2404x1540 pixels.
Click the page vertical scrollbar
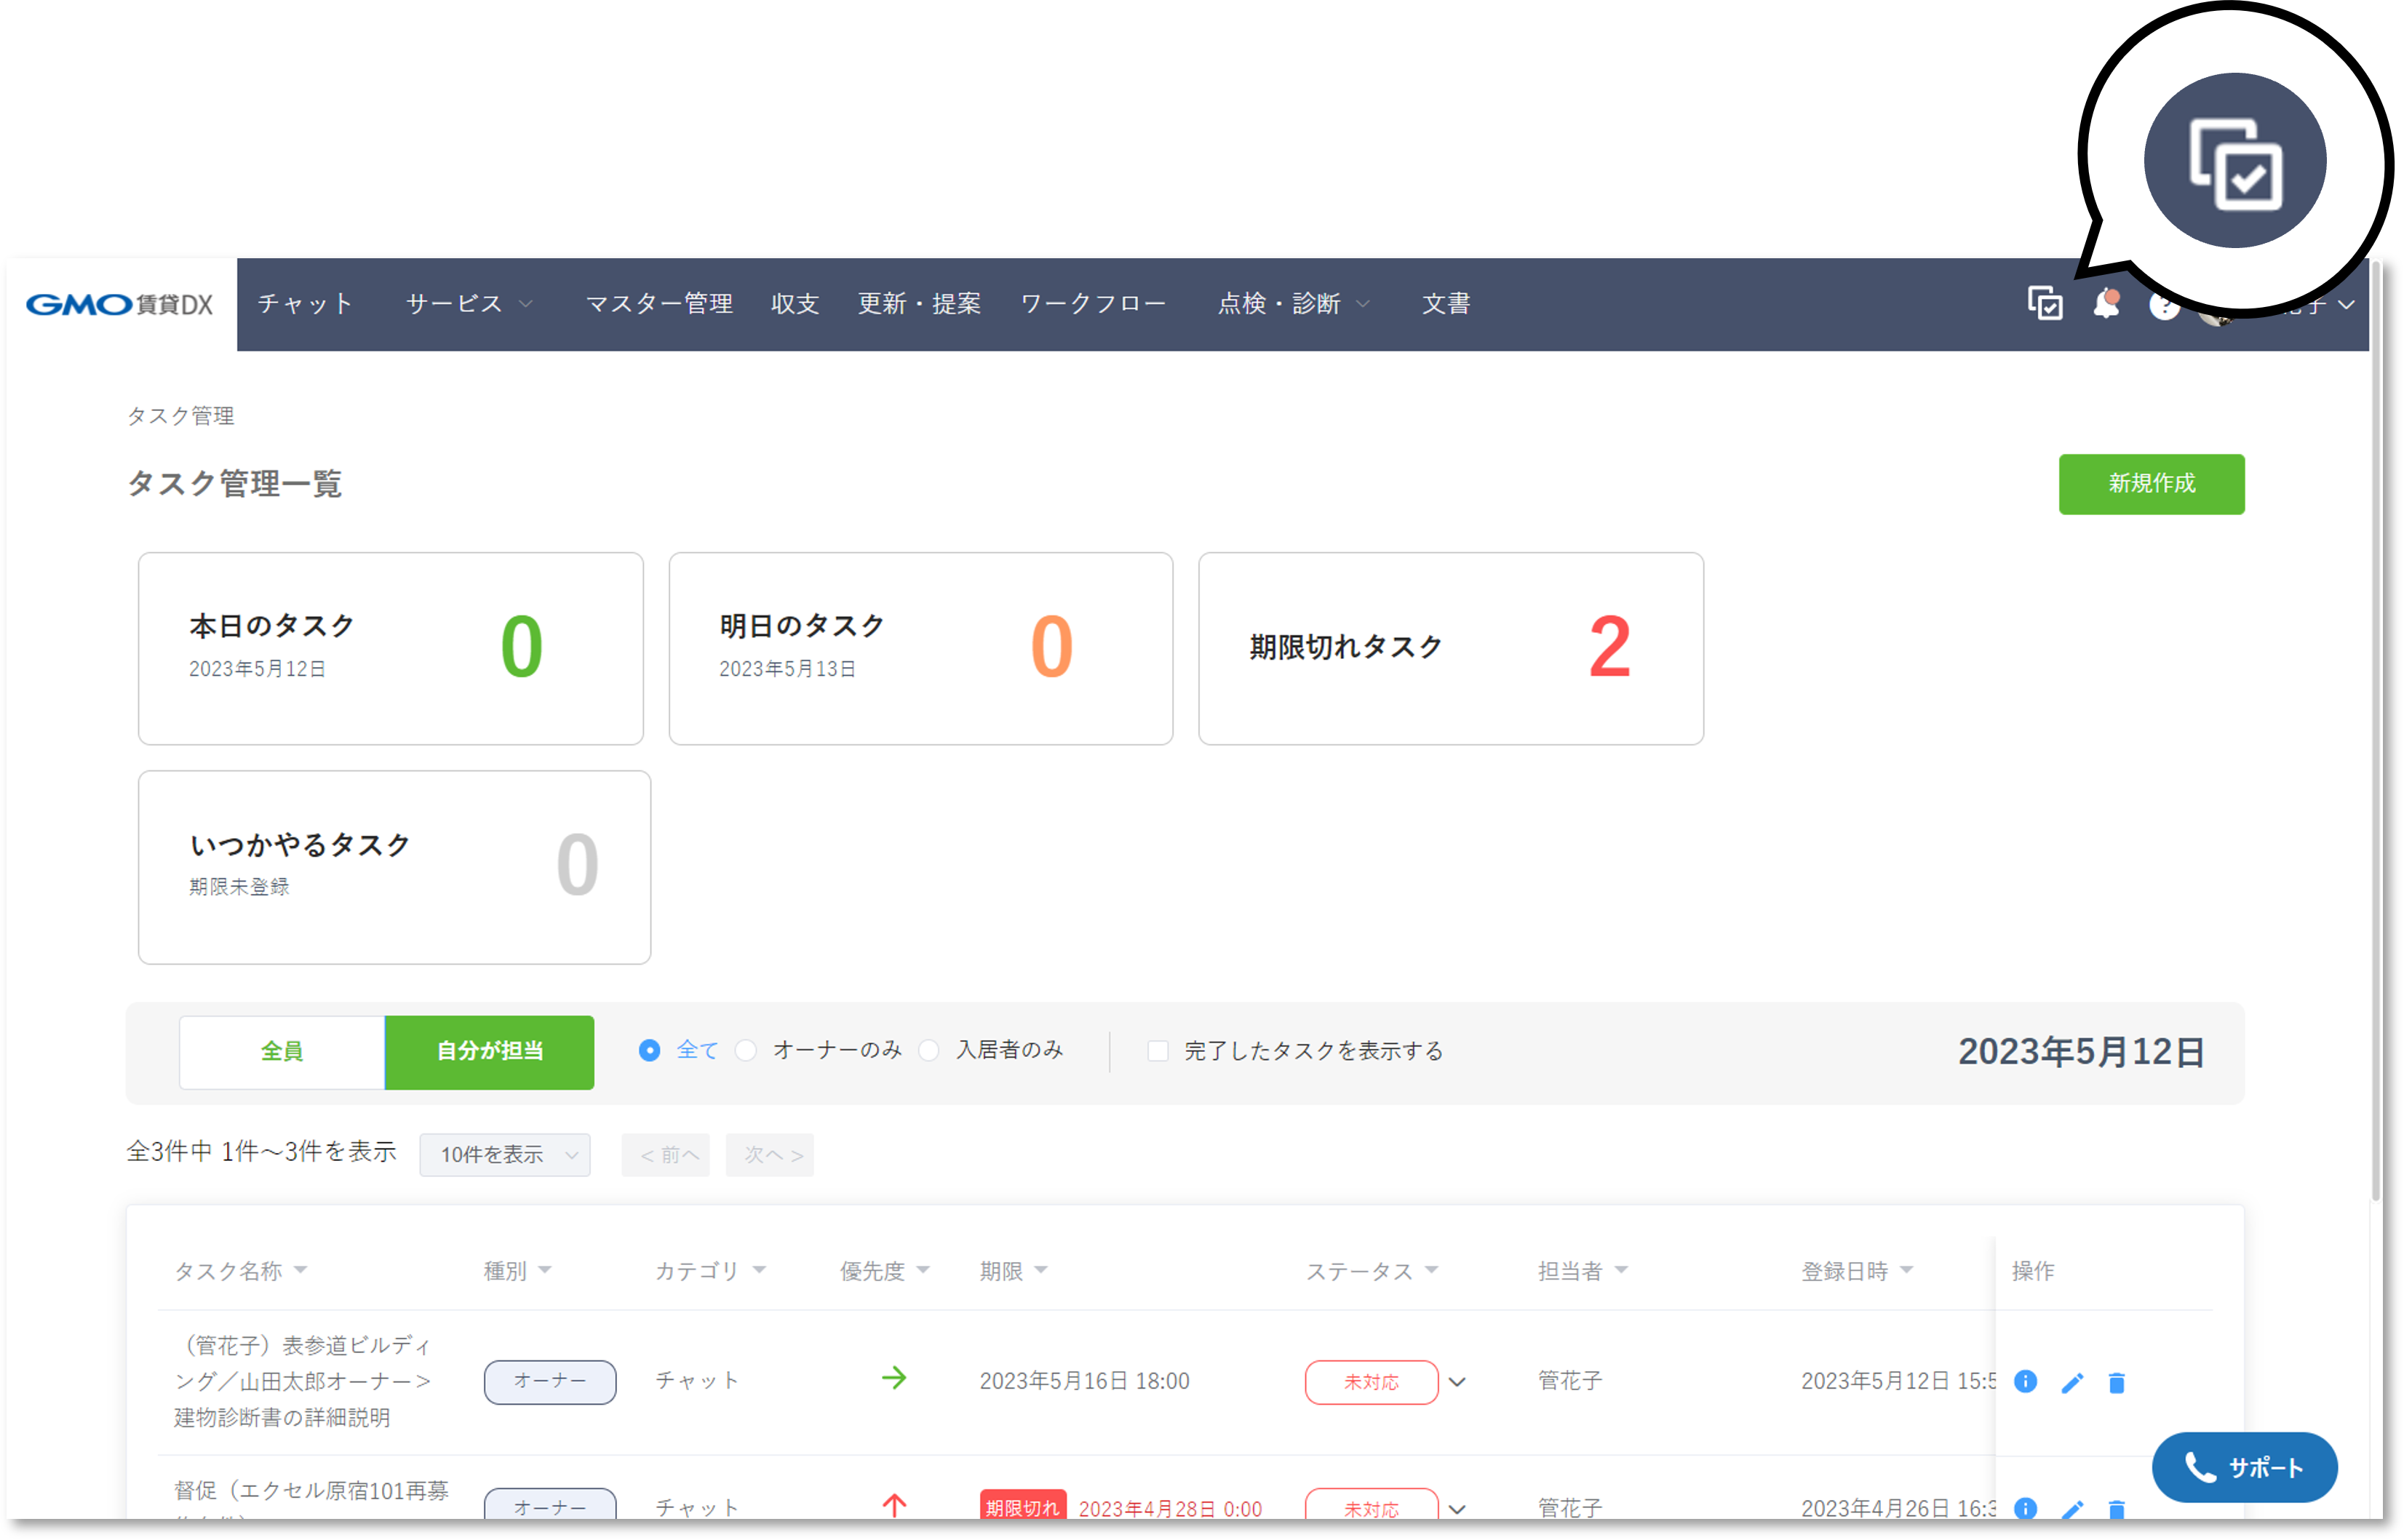(x=2376, y=730)
